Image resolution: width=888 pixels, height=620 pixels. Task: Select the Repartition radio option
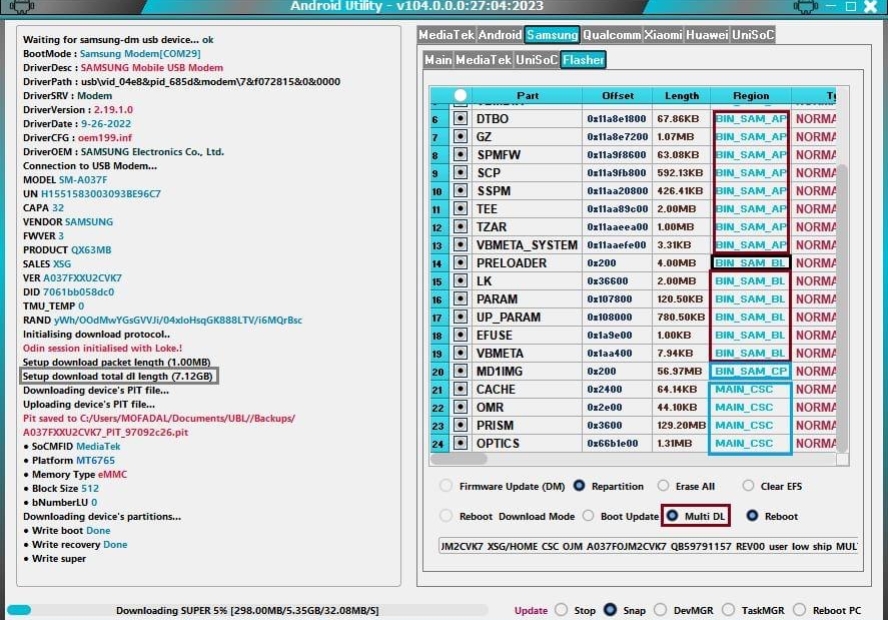click(x=579, y=486)
